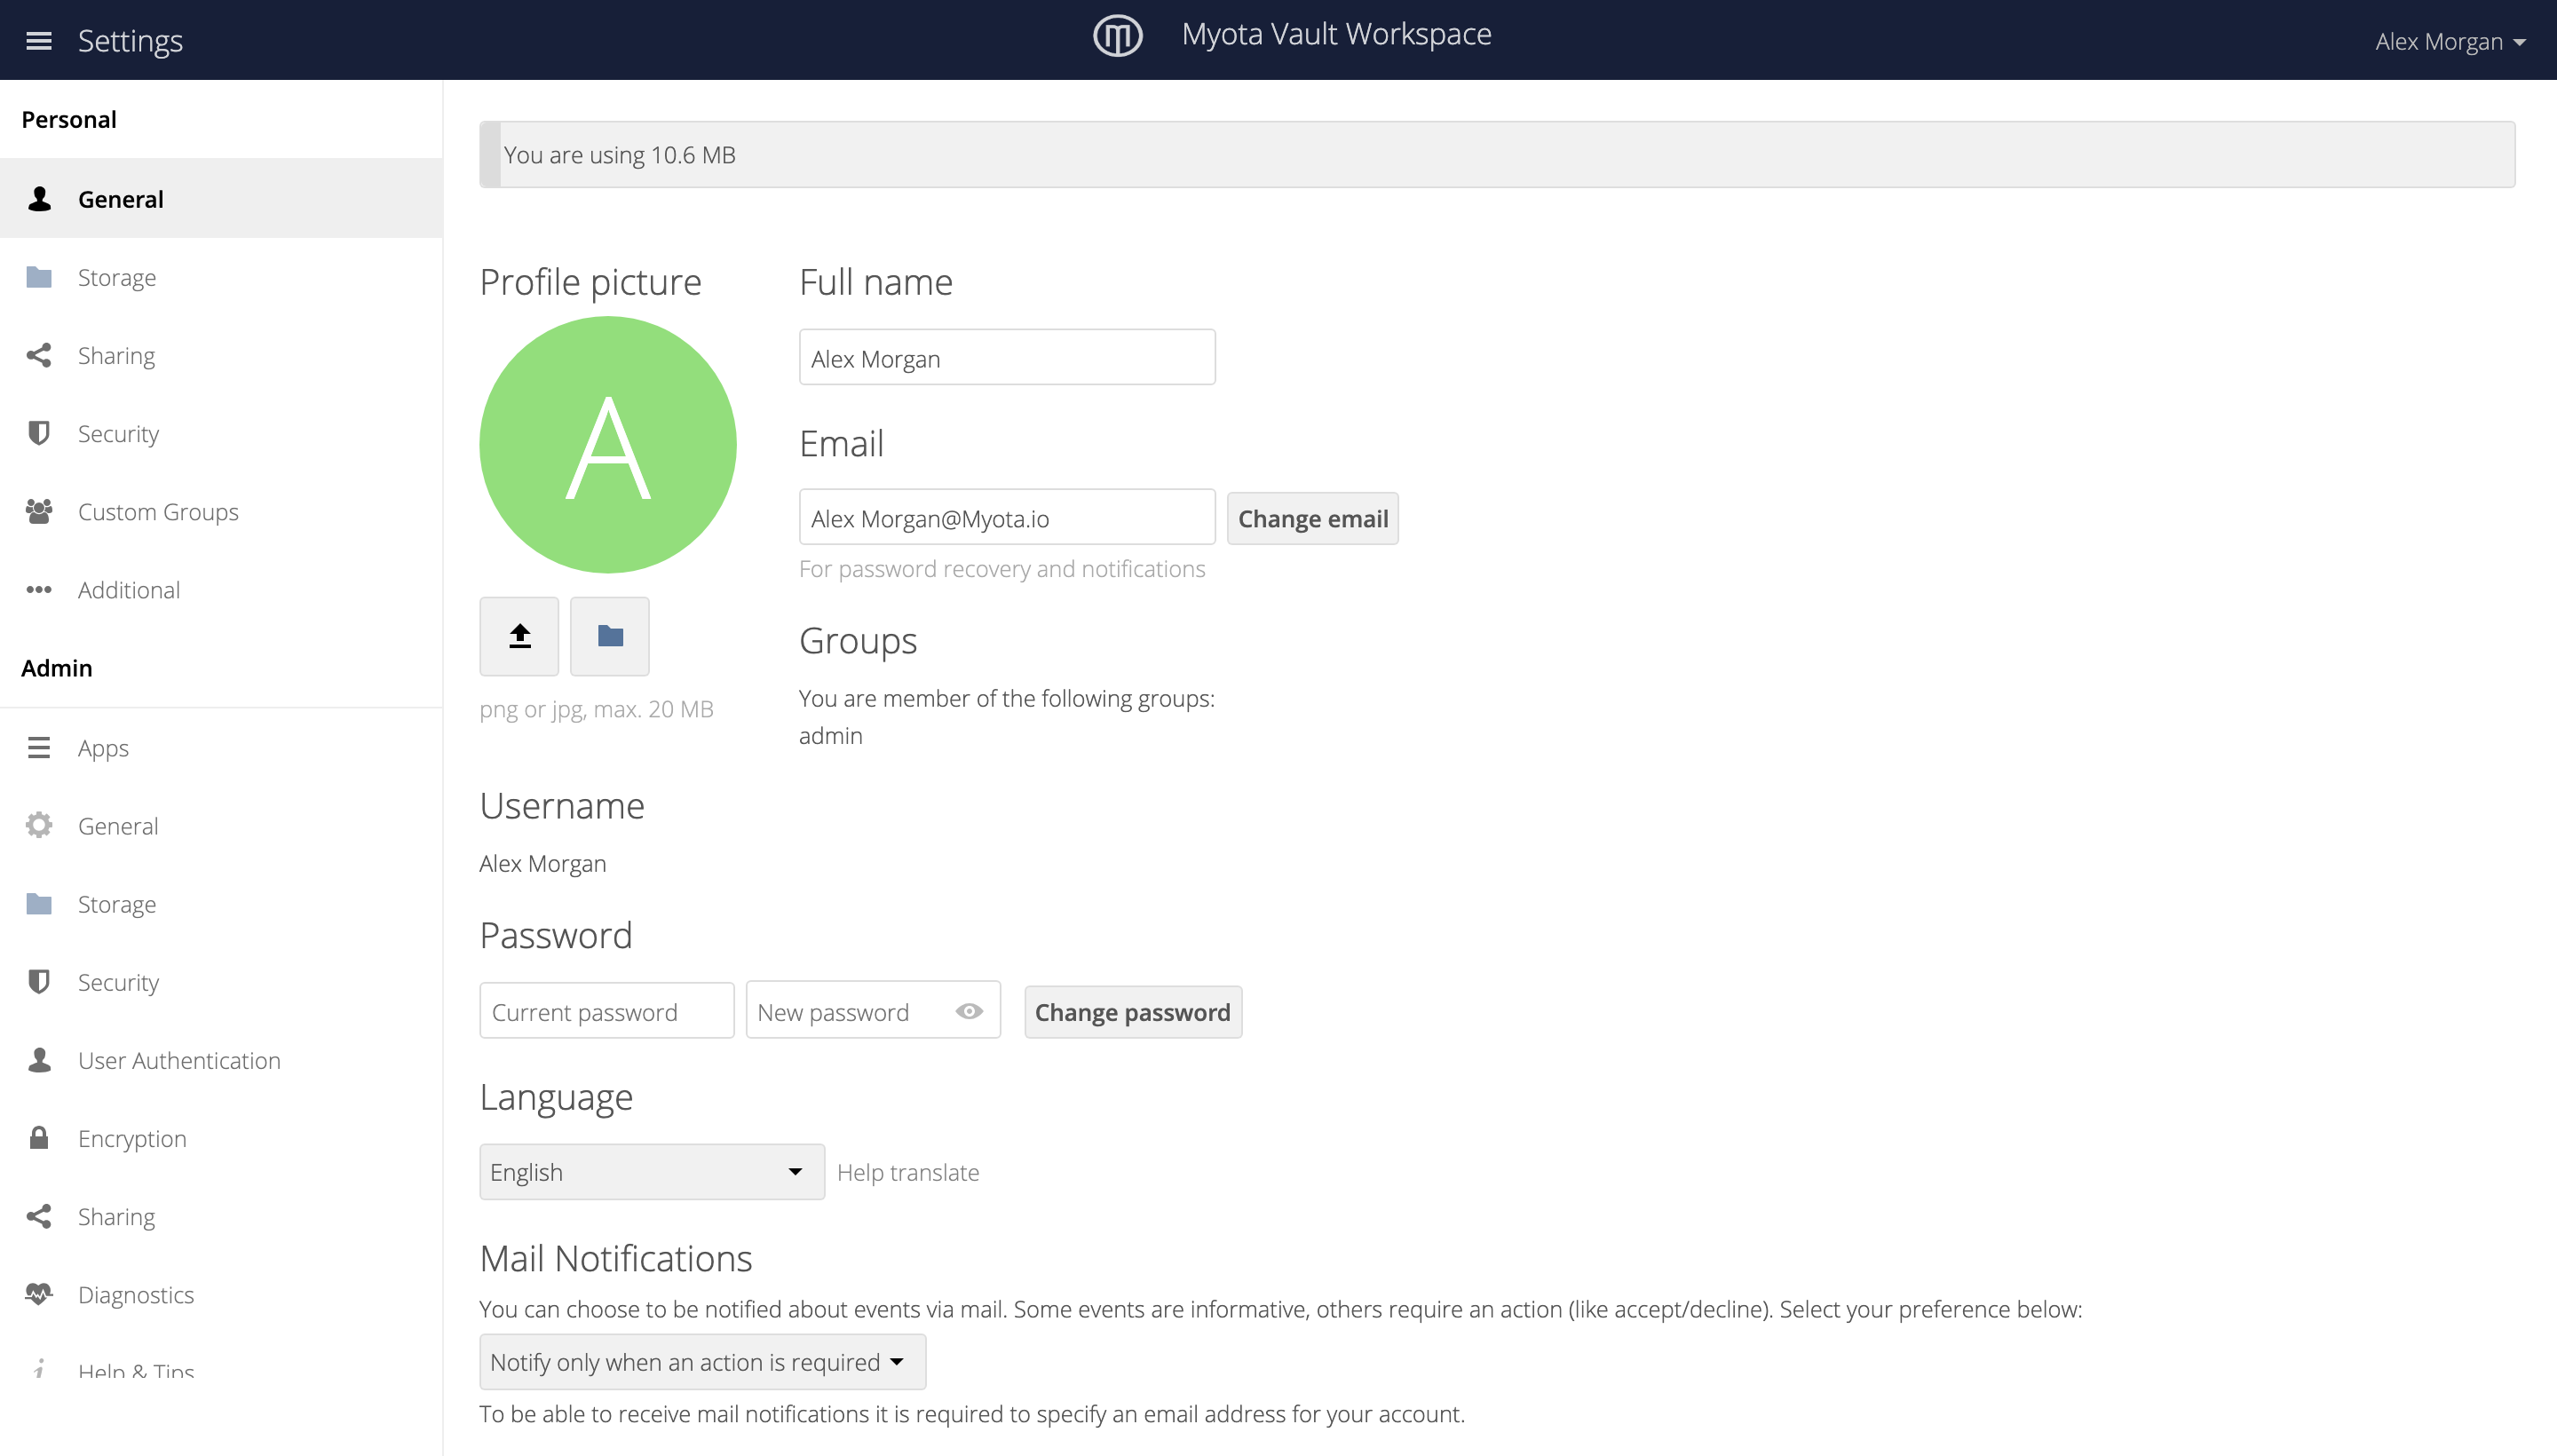
Task: Click the Encryption padlock icon
Action: pos(39,1137)
